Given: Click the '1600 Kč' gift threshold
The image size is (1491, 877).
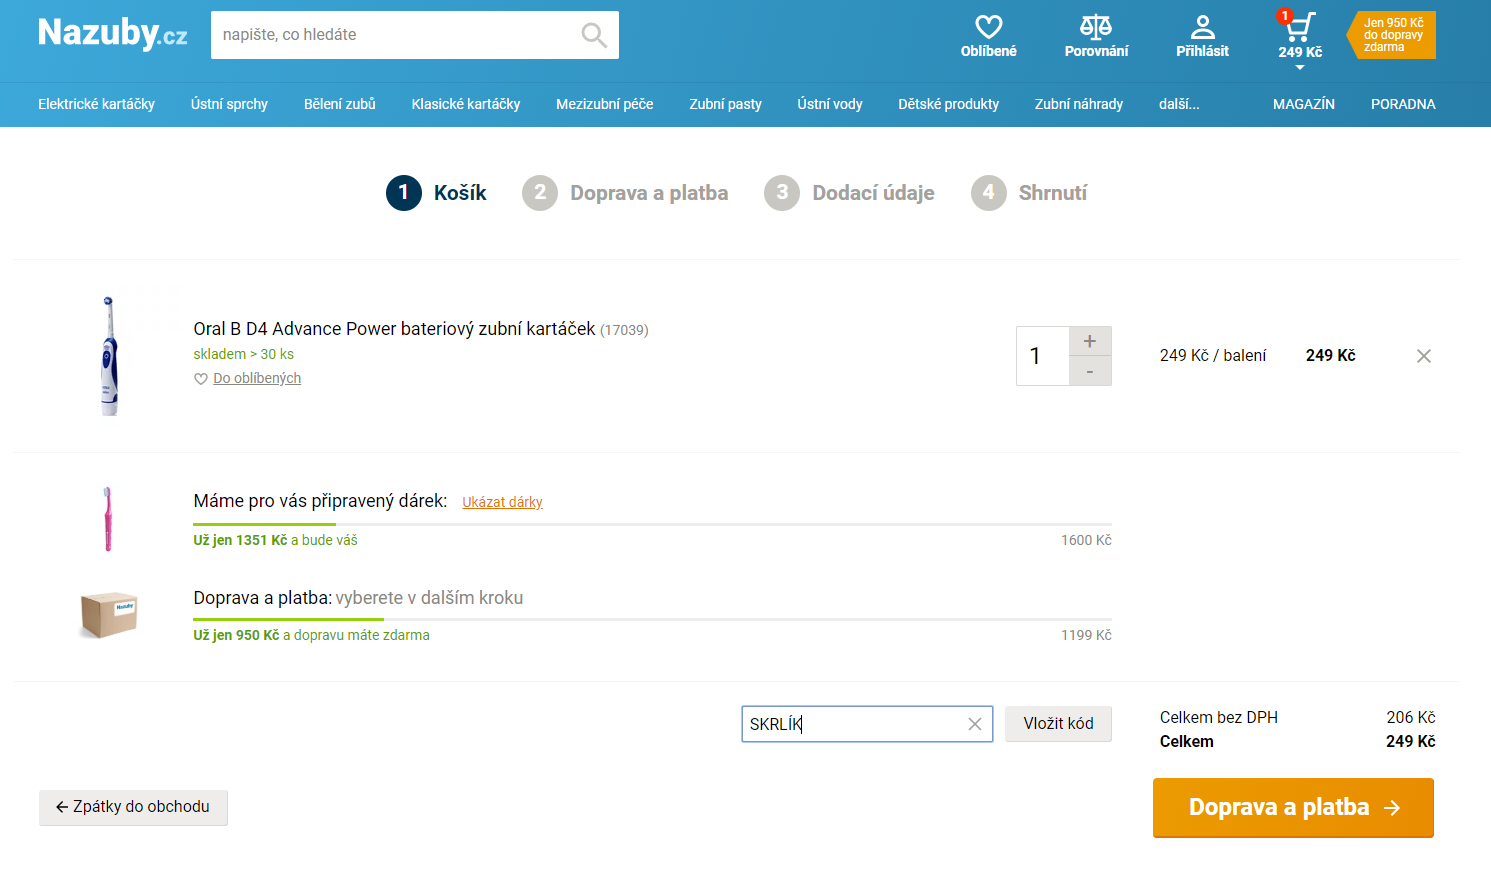Looking at the screenshot, I should (x=1086, y=540).
